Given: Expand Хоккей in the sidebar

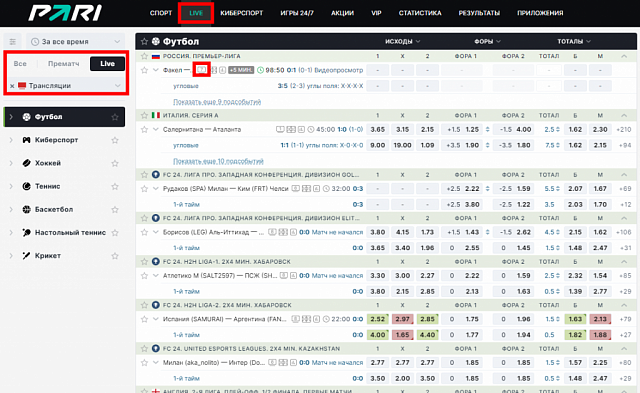Looking at the screenshot, I should pos(11,163).
